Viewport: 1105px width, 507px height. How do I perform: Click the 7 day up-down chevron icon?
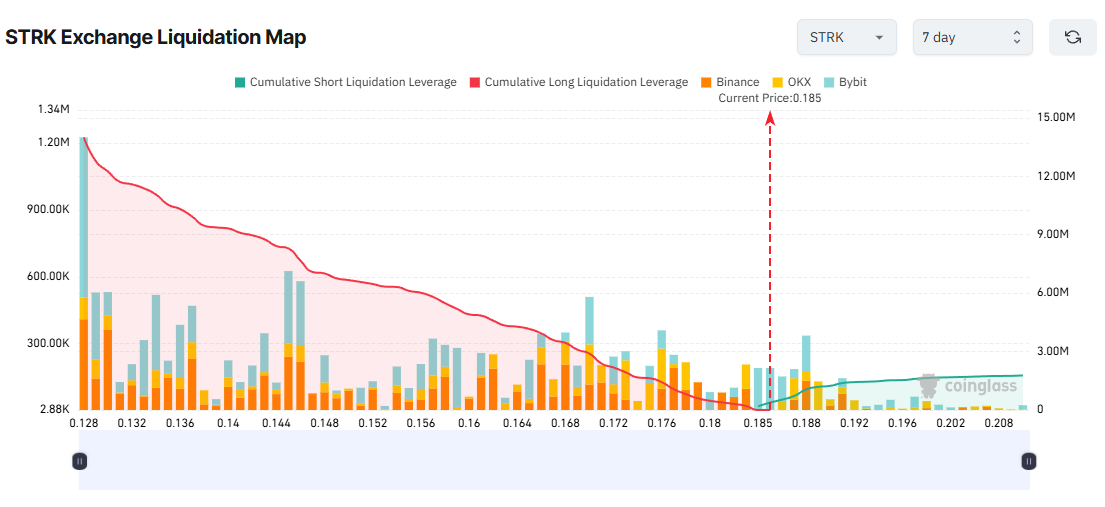tap(1016, 37)
